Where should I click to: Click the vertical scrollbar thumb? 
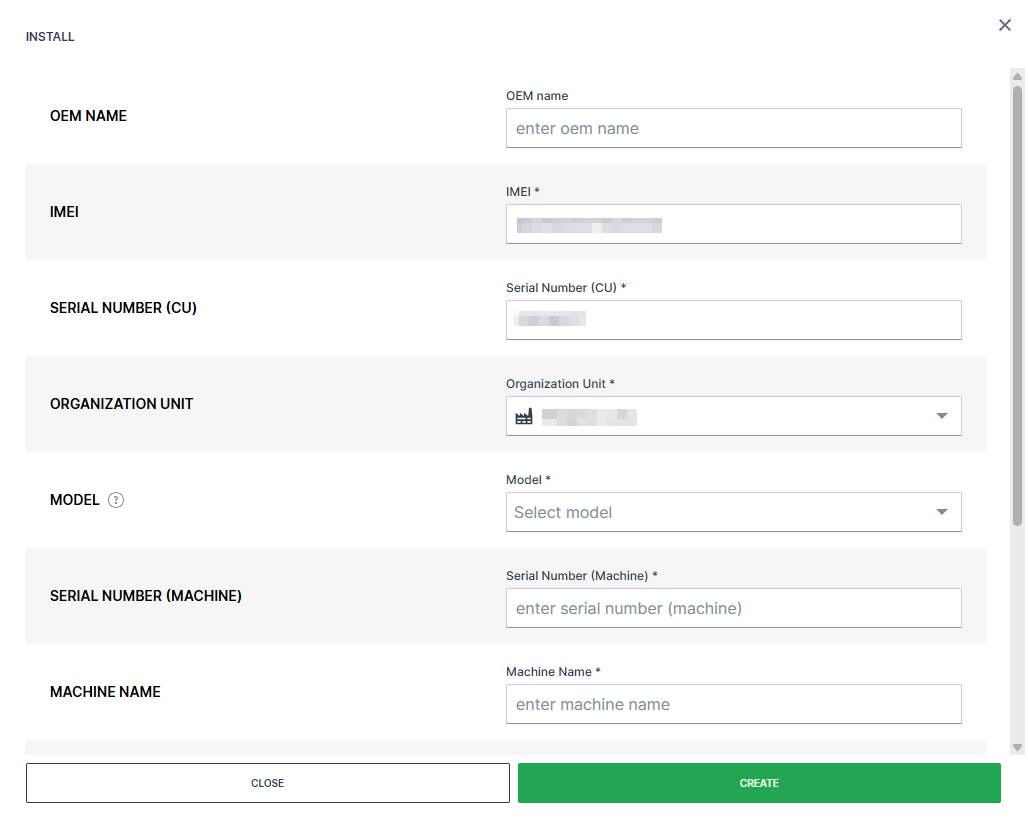point(1017,300)
